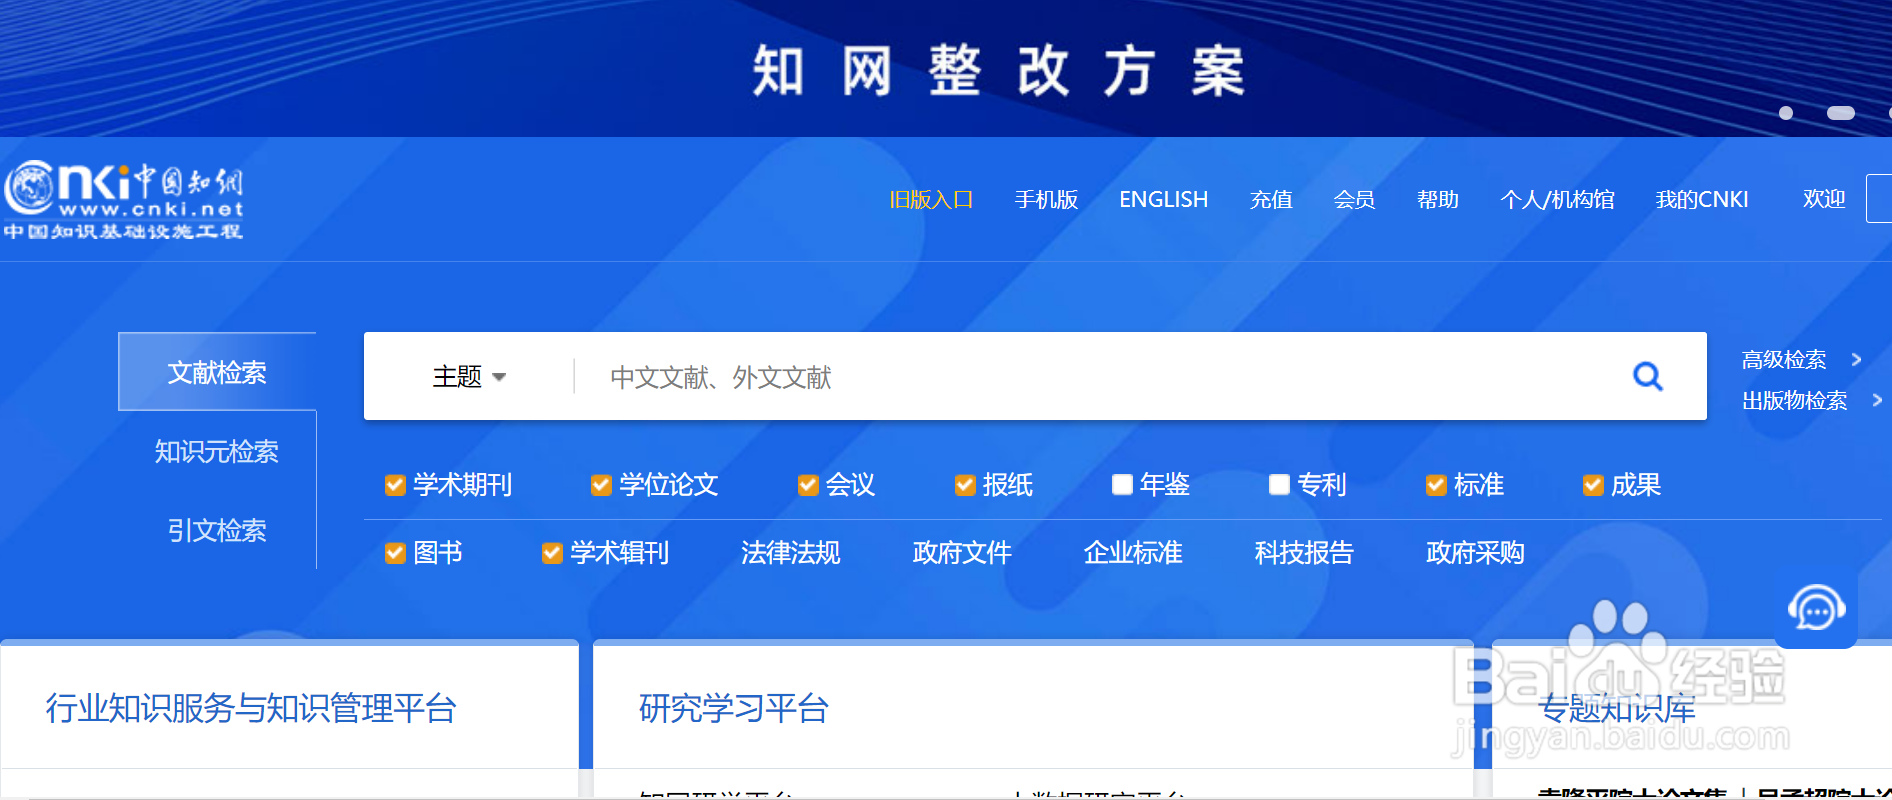The image size is (1892, 800).
Task: Toggle 学术期刊 checkbox
Action: click(x=395, y=485)
